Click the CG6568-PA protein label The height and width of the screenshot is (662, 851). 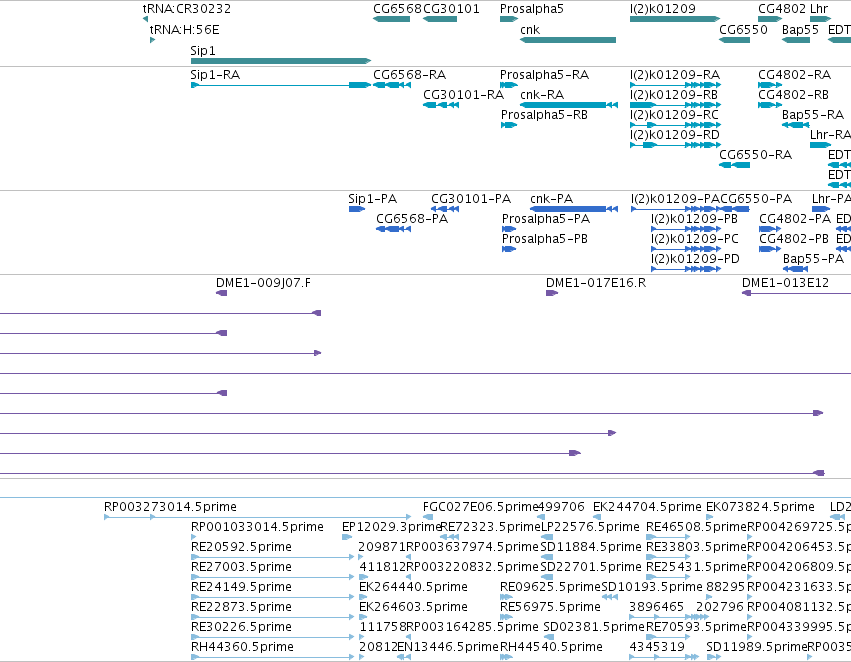412,219
